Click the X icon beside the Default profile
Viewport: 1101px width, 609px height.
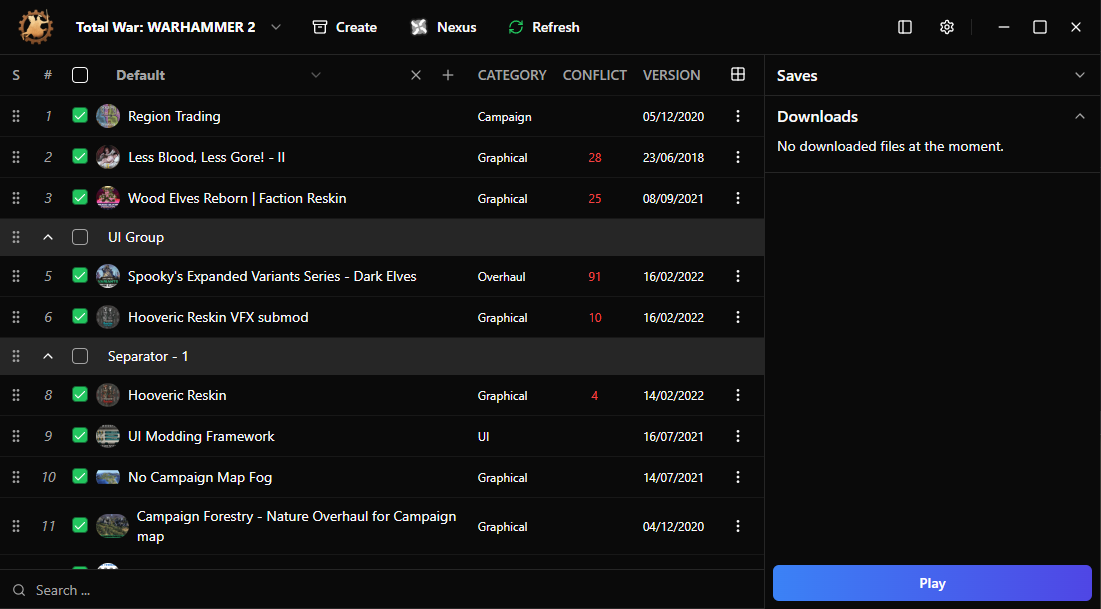(x=416, y=75)
